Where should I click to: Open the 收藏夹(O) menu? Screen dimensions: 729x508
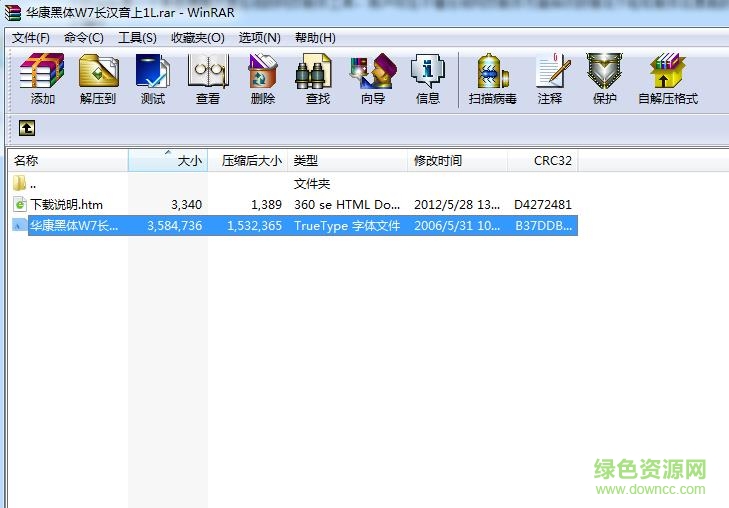198,38
